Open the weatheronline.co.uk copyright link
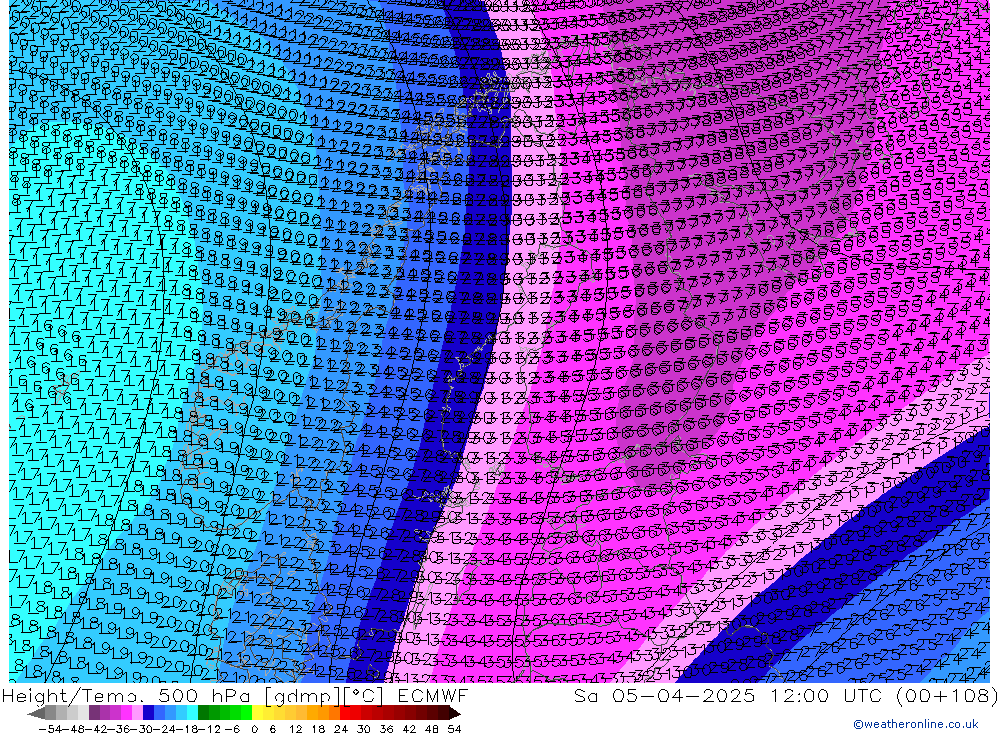 click(x=915, y=724)
